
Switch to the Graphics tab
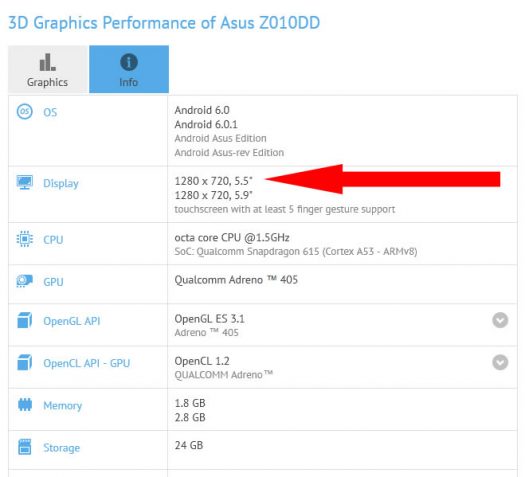pyautogui.click(x=48, y=69)
